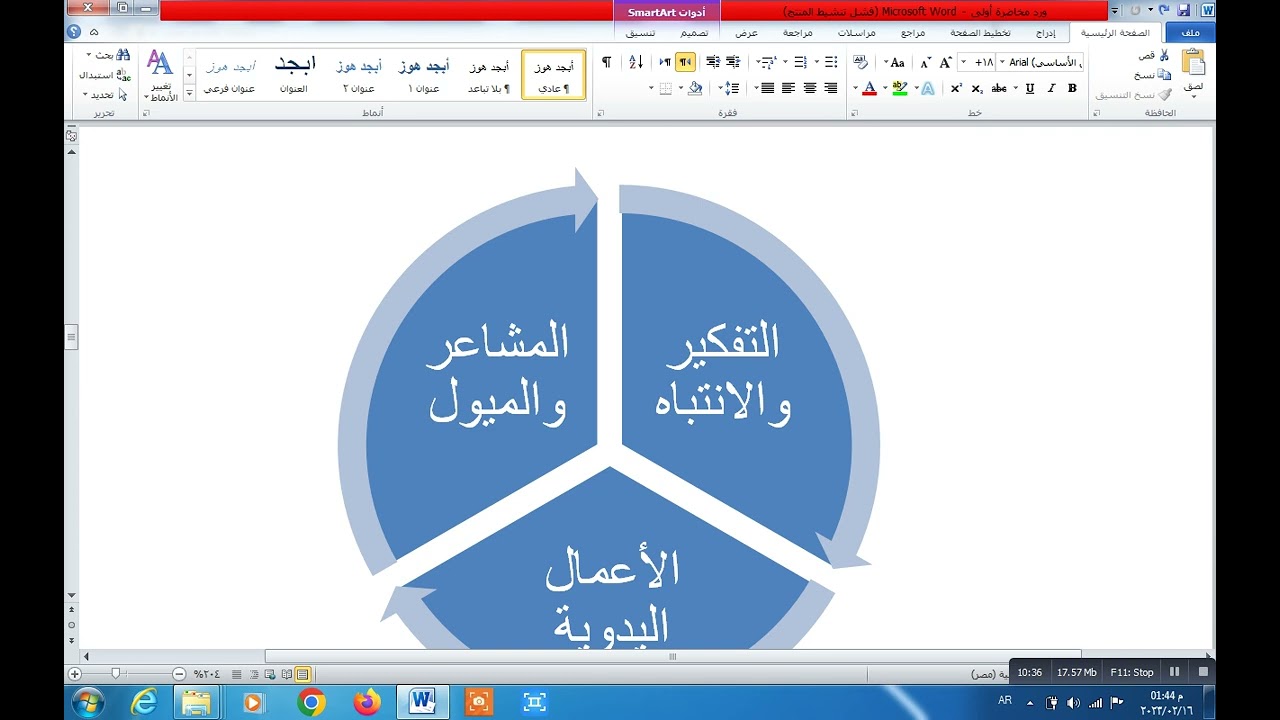
Task: Click the superscript x² icon
Action: (956, 88)
